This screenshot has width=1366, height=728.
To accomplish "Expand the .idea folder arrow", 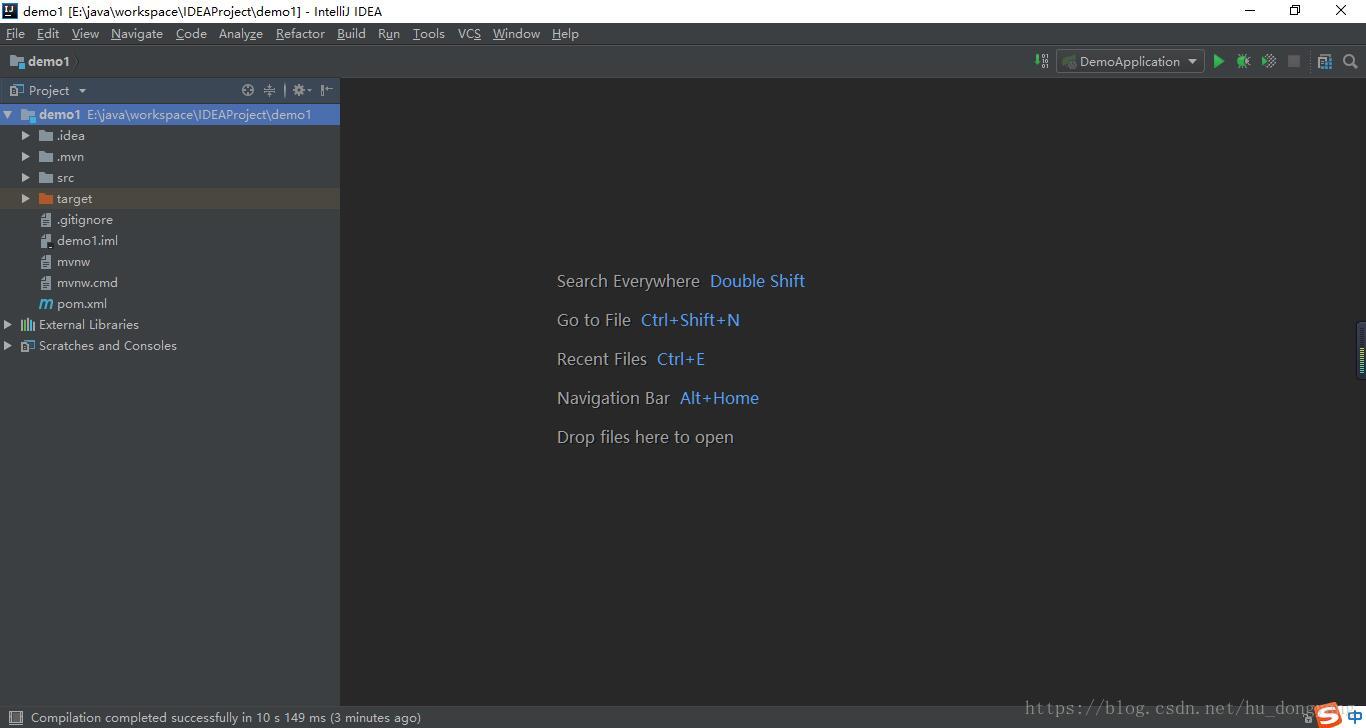I will (26, 135).
